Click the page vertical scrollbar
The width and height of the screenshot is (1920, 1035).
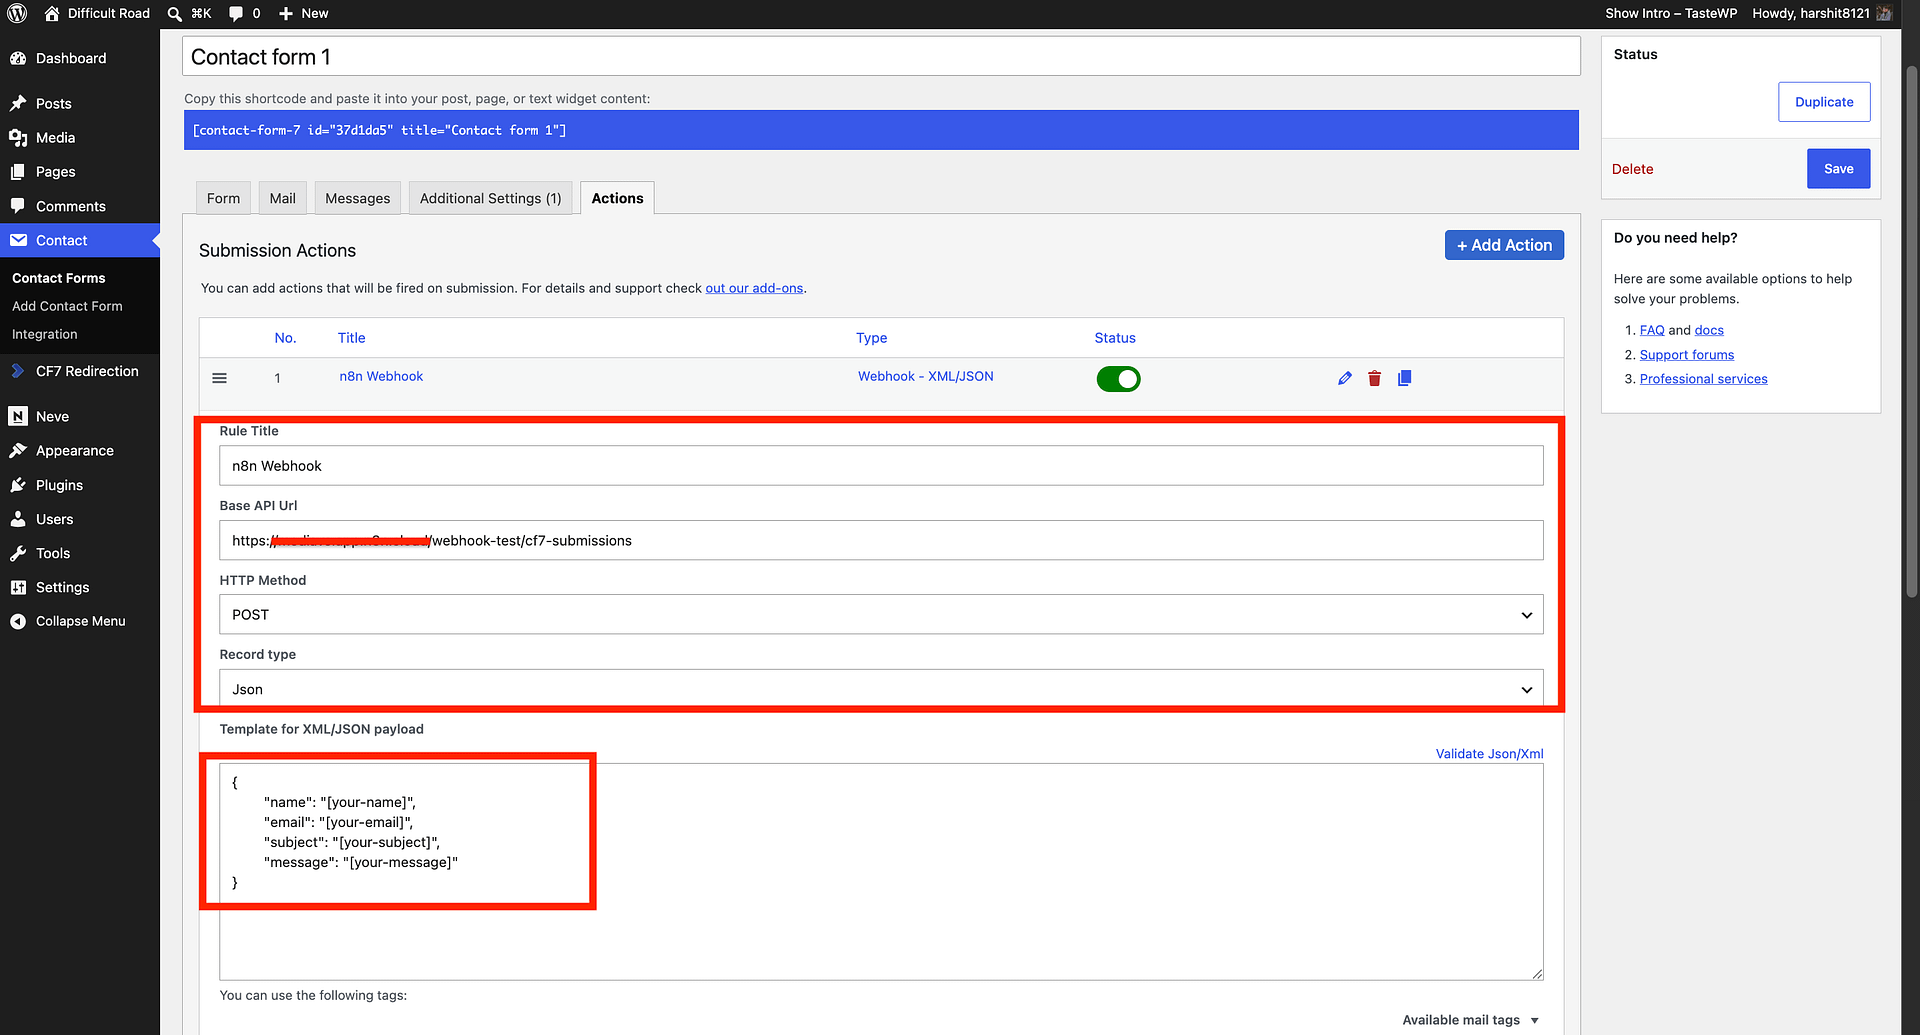point(1911,330)
